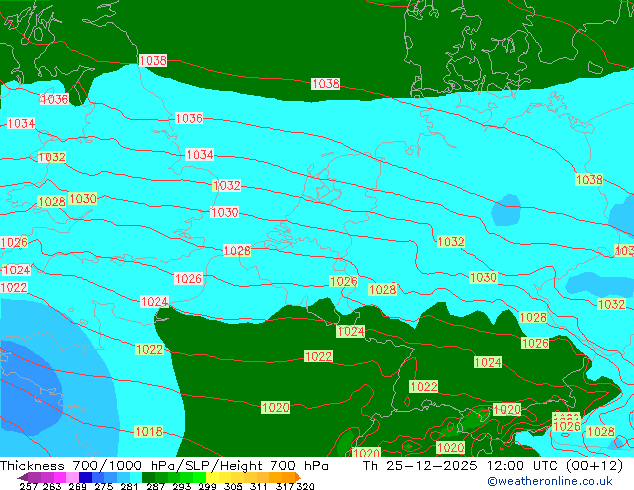Click legend value 257
The height and width of the screenshot is (490, 634).
[27, 486]
